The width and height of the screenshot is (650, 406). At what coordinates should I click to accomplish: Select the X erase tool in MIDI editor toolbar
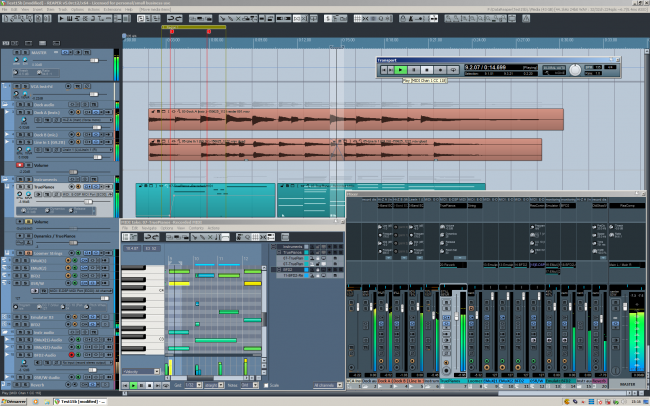pyautogui.click(x=210, y=237)
